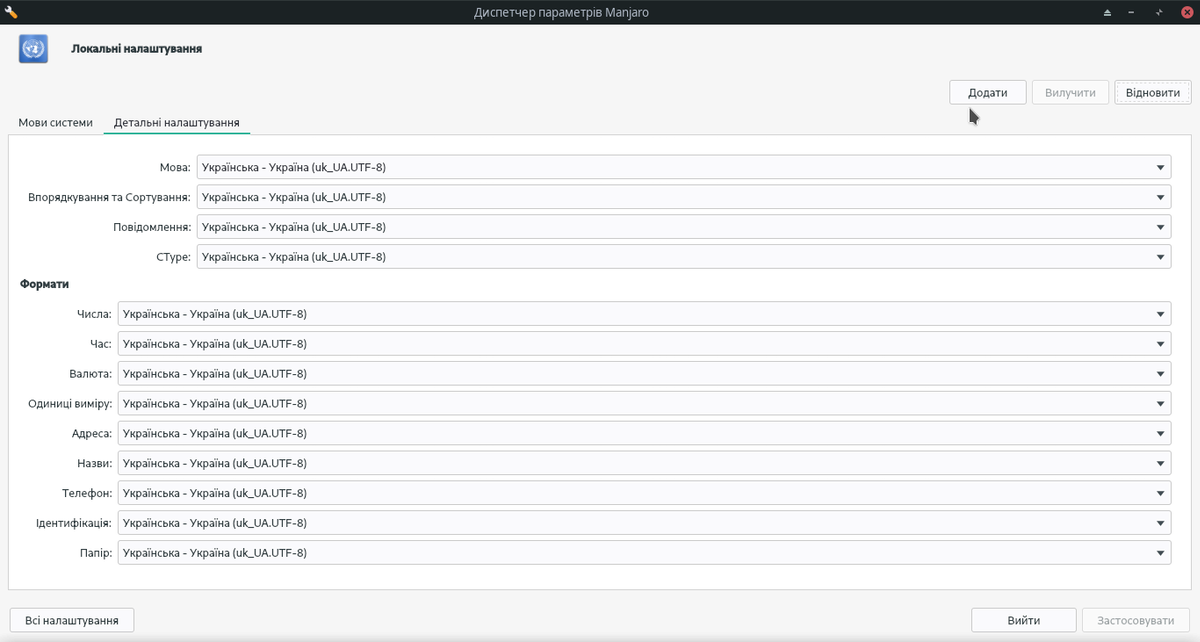Click the Назви: field label
Screen dimensions: 1200x642
94,463
